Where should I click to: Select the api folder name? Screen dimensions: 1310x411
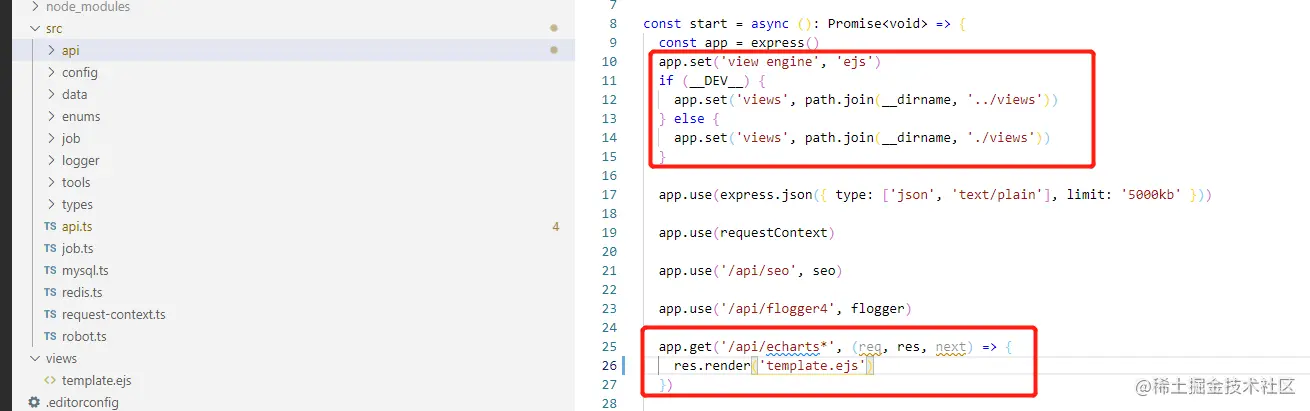[x=70, y=51]
